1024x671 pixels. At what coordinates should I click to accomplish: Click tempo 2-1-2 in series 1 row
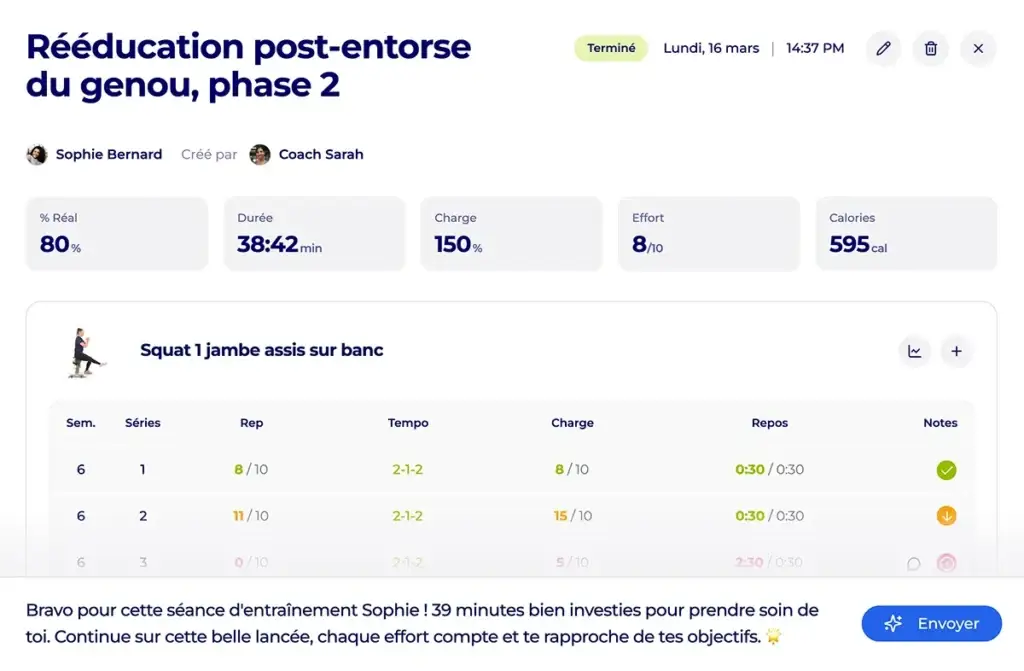click(x=408, y=470)
